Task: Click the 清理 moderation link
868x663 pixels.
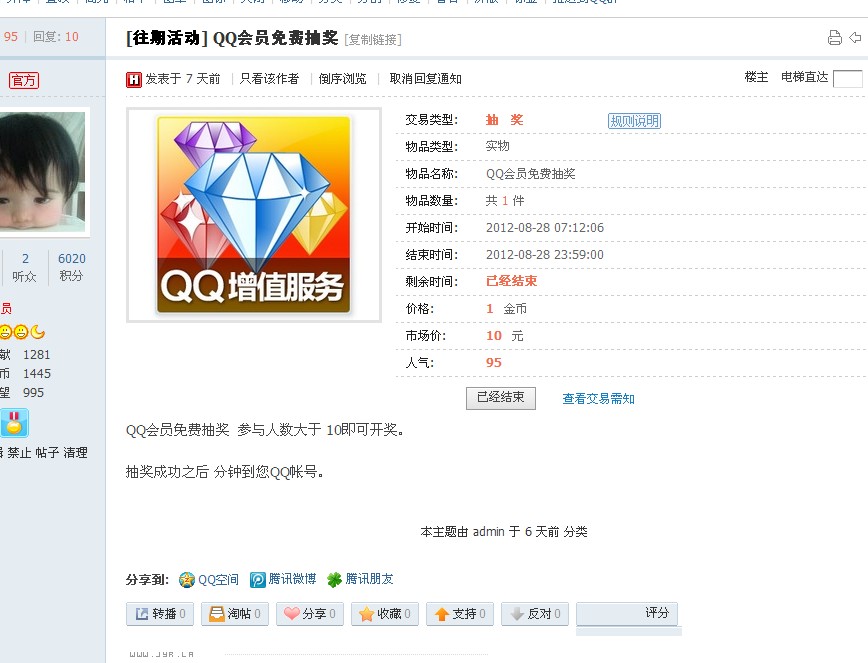Action: (75, 453)
